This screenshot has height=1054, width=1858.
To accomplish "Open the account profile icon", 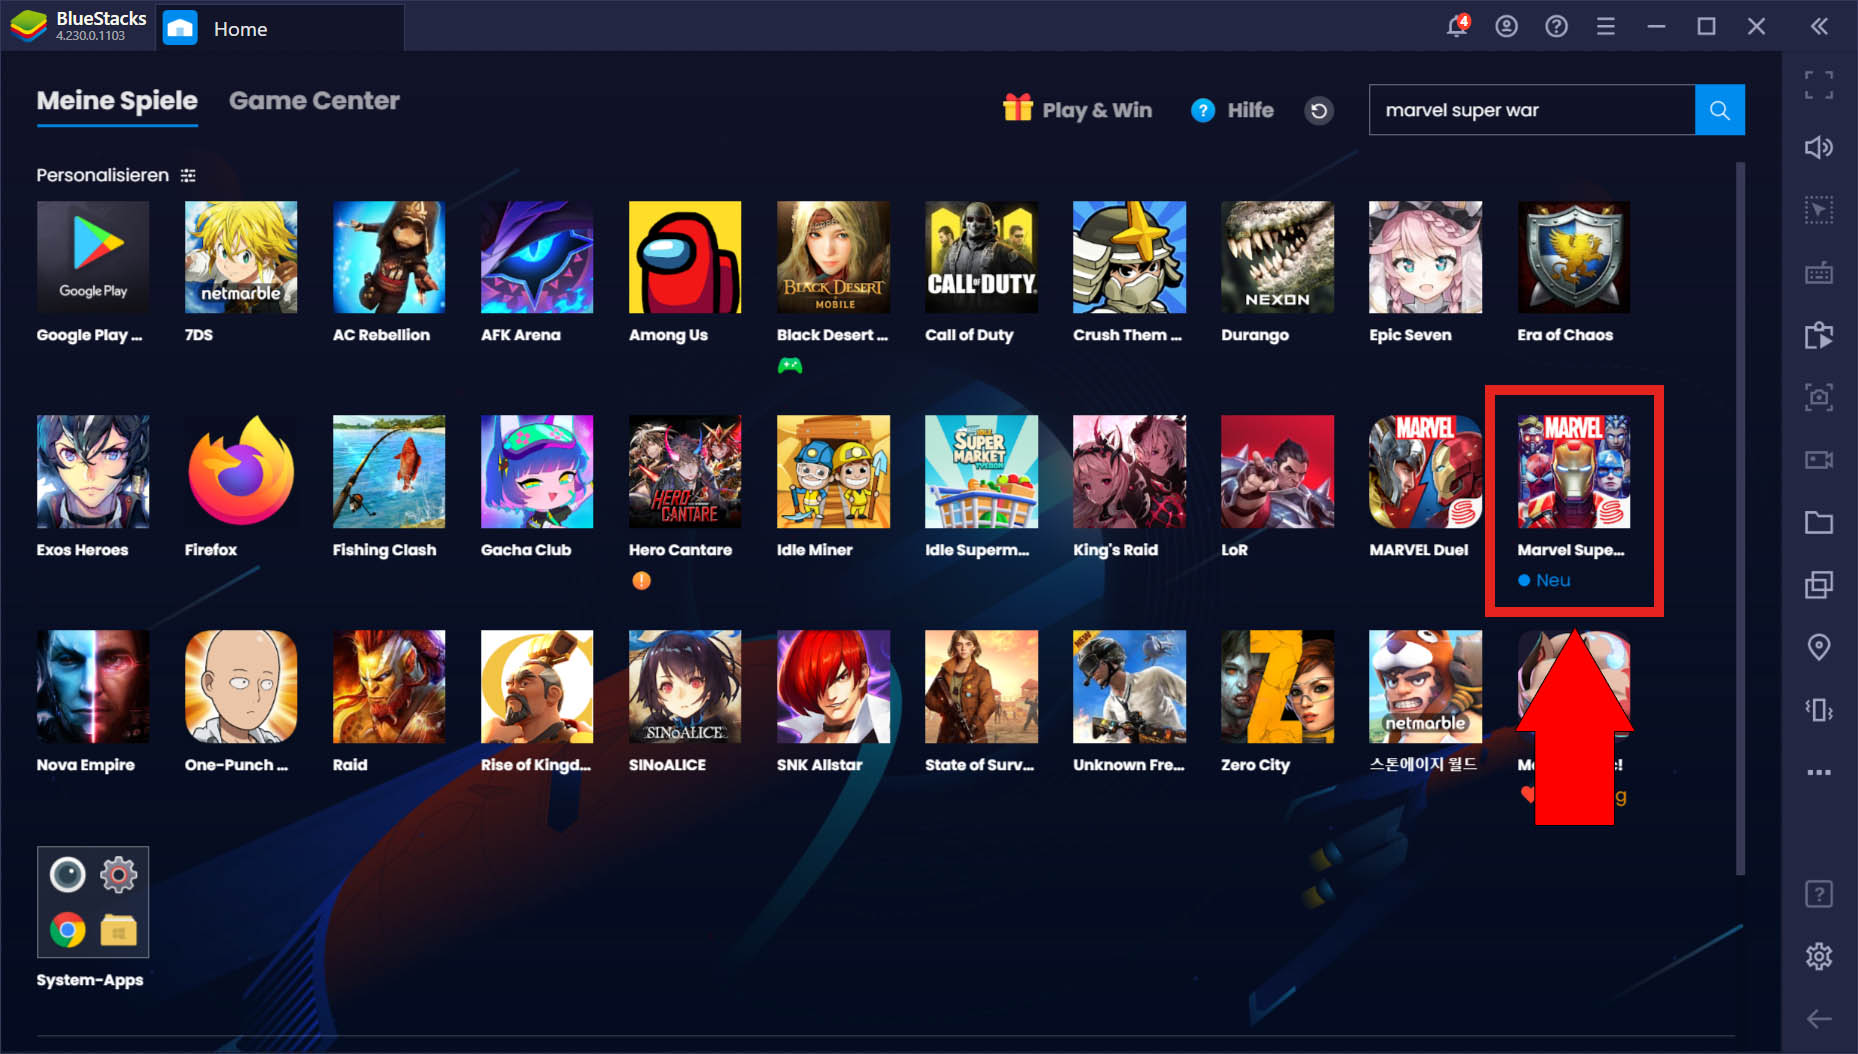I will pos(1506,27).
